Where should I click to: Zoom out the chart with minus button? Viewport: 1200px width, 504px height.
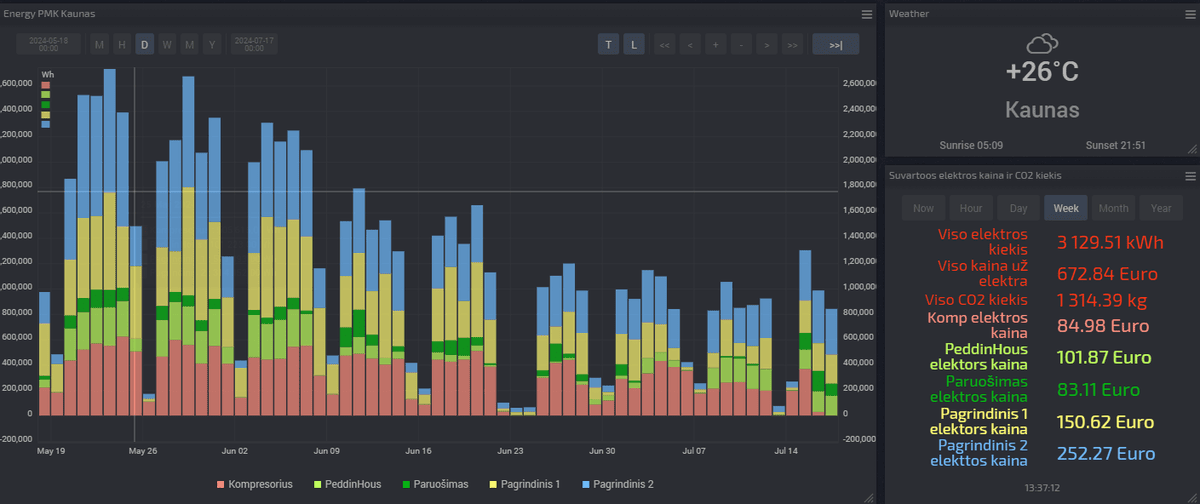coord(740,44)
